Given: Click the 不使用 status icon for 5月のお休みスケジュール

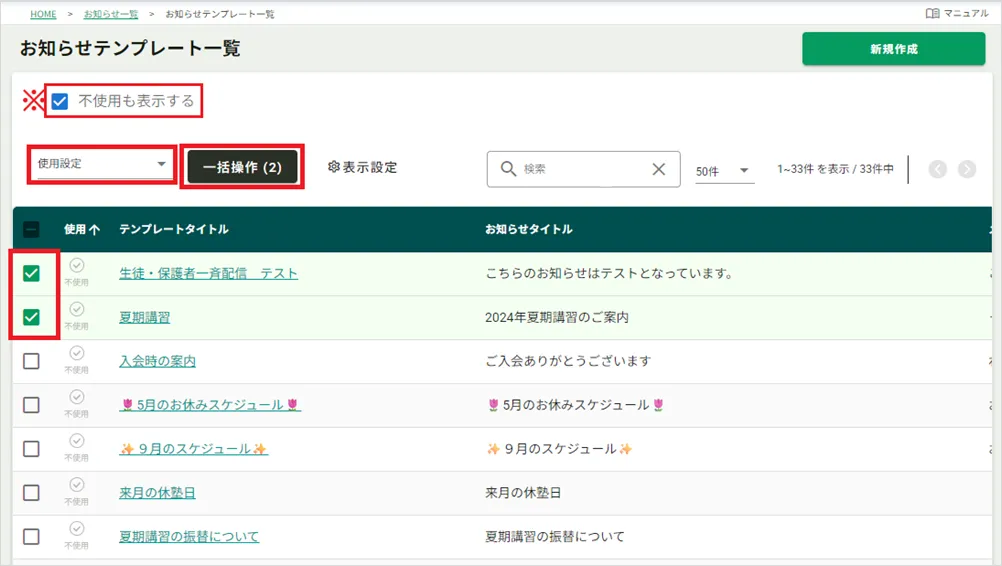Looking at the screenshot, I should (x=77, y=397).
